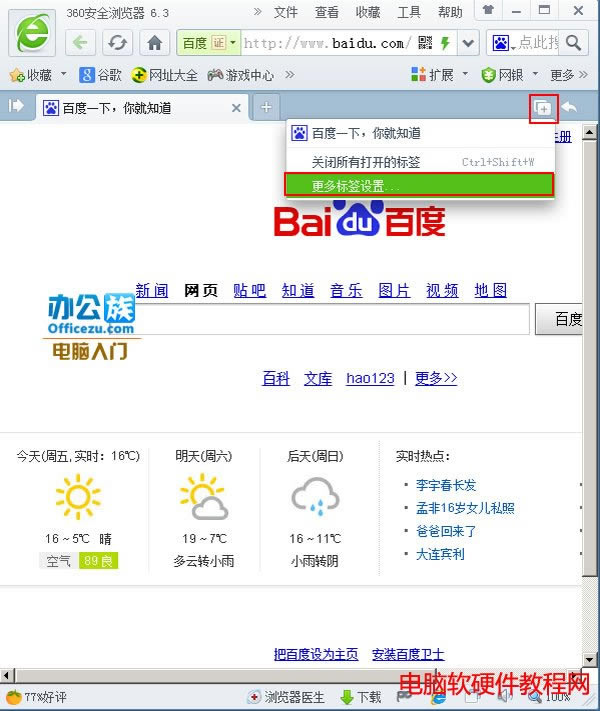Viewport: 600px width, 711px height.
Task: Toggle the sidebar panel icon left of tabs
Action: pyautogui.click(x=16, y=106)
